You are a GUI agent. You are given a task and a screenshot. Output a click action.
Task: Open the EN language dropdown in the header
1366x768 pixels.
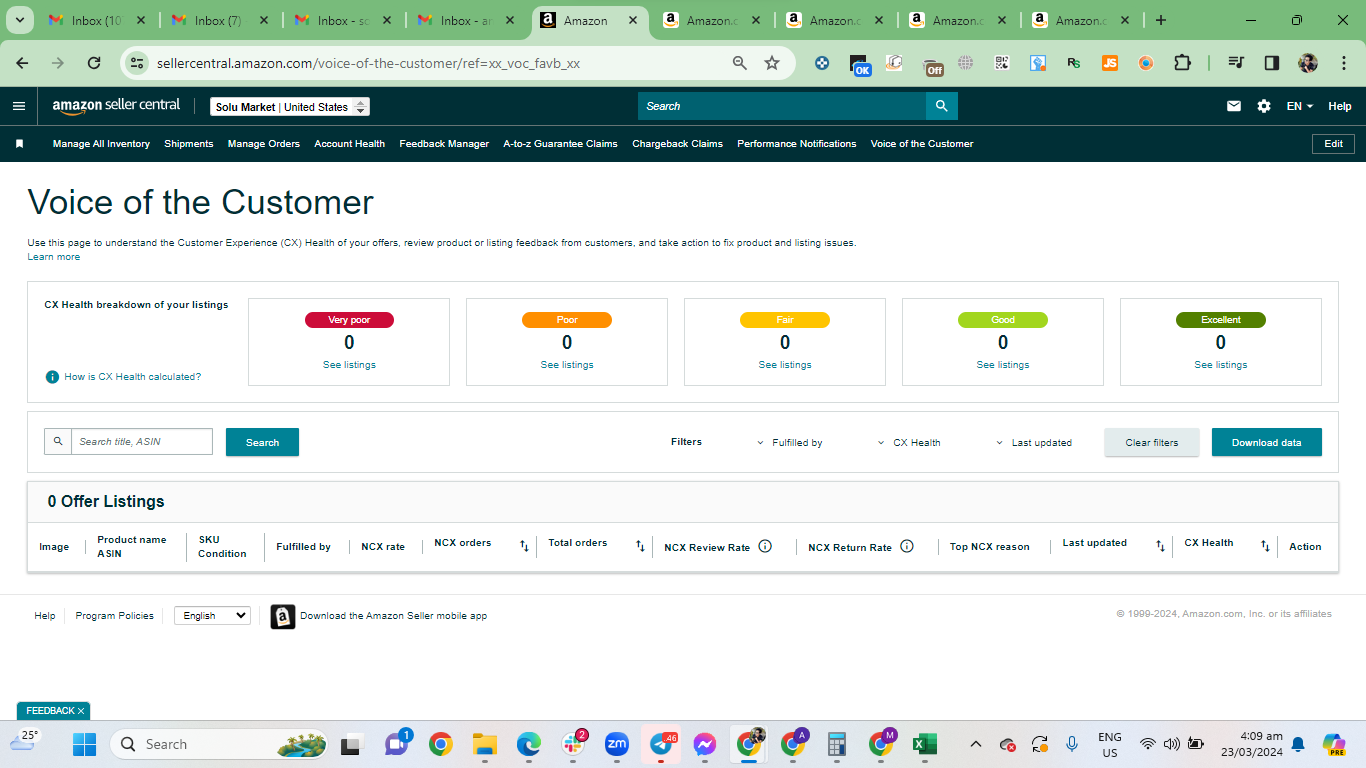tap(1300, 106)
